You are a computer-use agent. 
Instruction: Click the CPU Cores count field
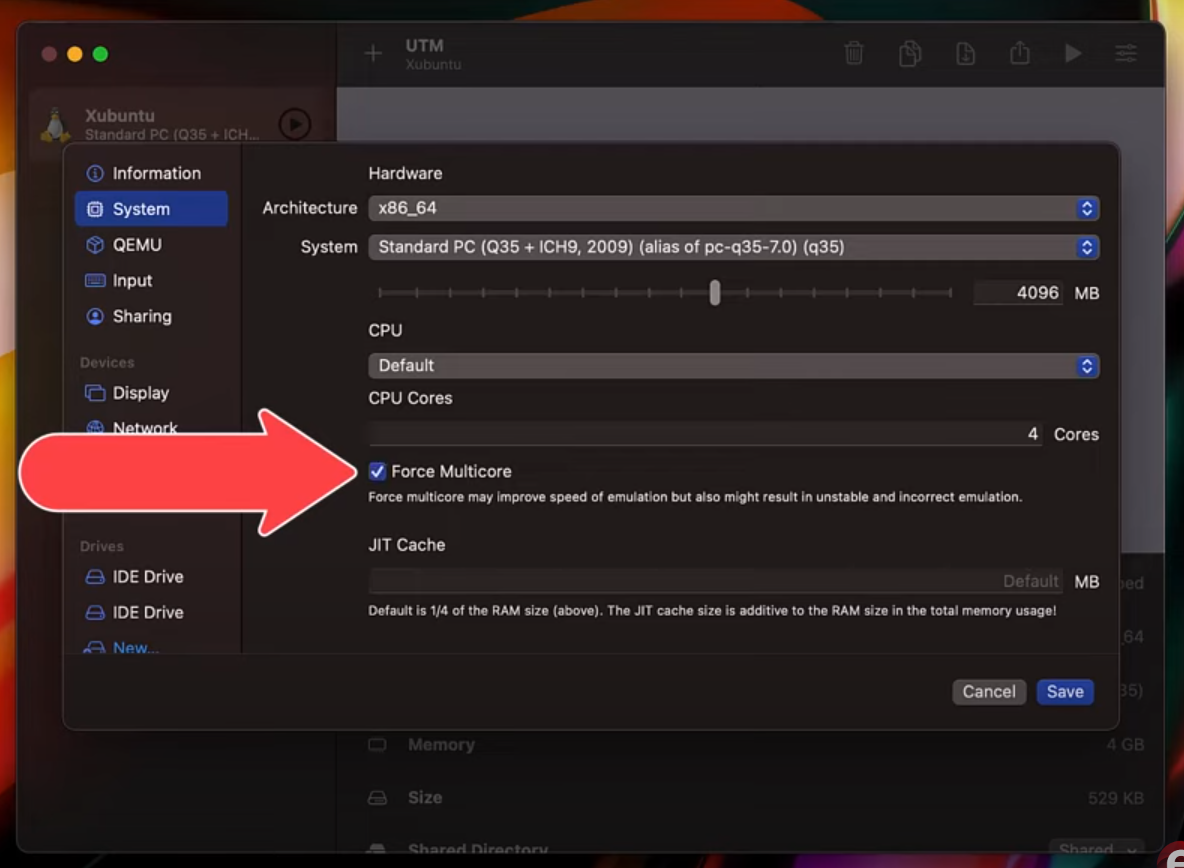(x=706, y=434)
